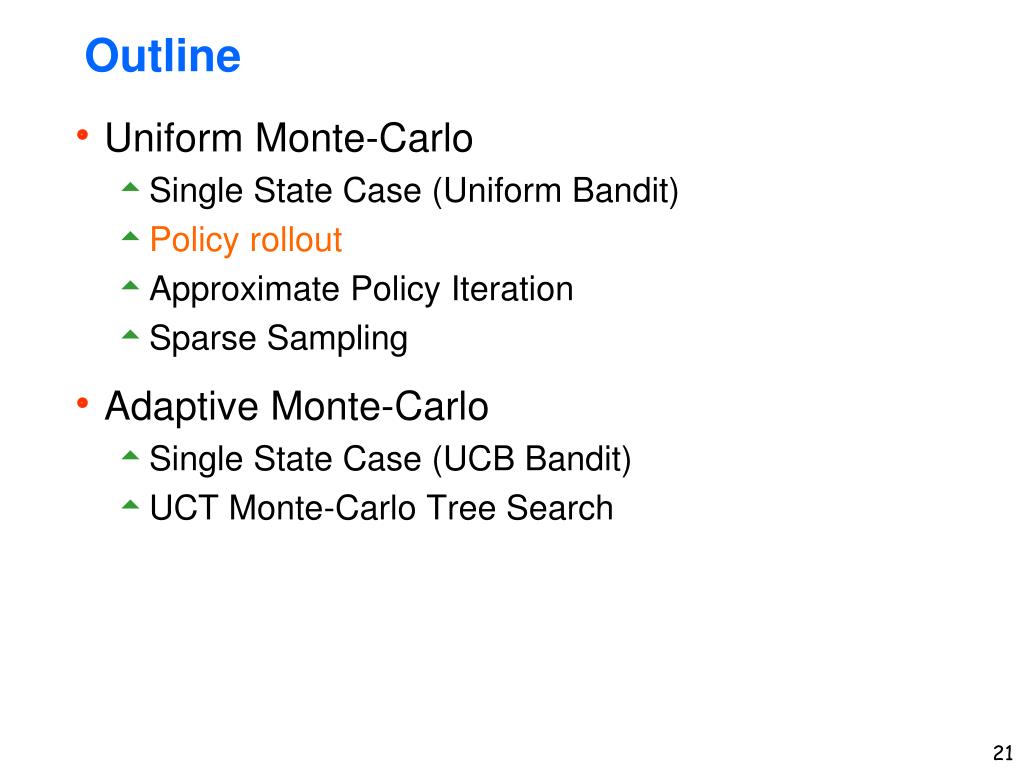The height and width of the screenshot is (768, 1024).
Task: Select the Adaptive Monte-Carlo heading
Action: point(296,406)
